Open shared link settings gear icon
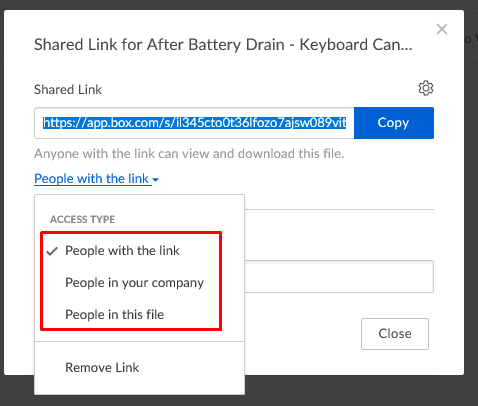 [x=426, y=88]
